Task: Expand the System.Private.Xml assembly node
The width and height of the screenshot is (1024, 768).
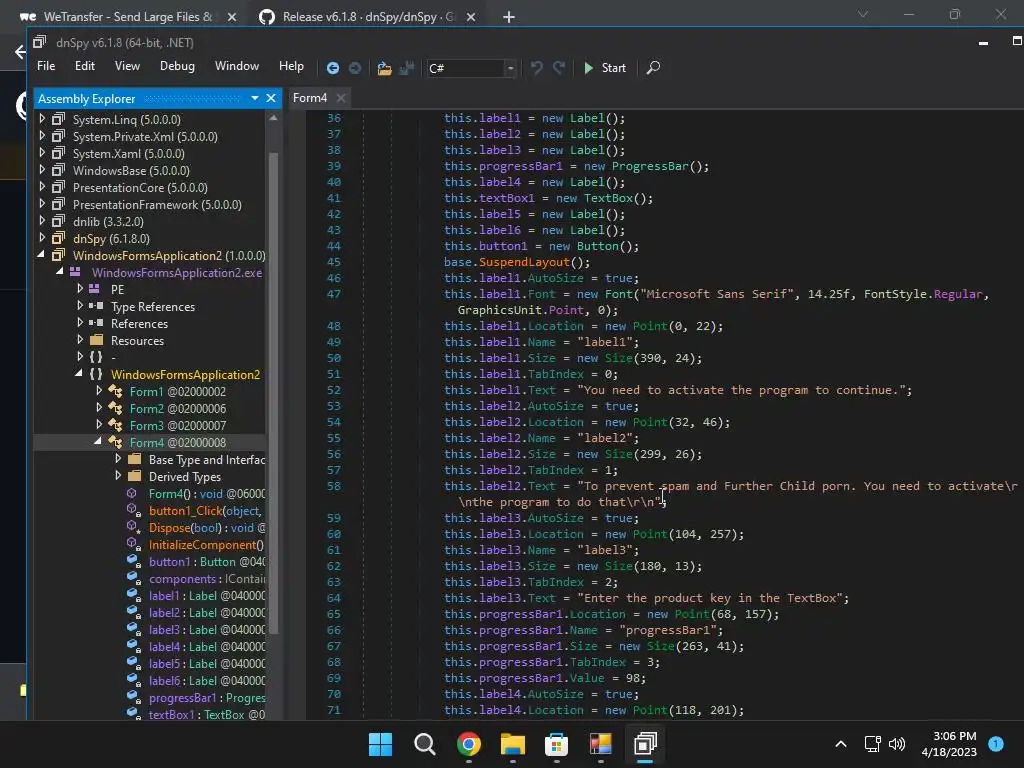Action: 42,136
